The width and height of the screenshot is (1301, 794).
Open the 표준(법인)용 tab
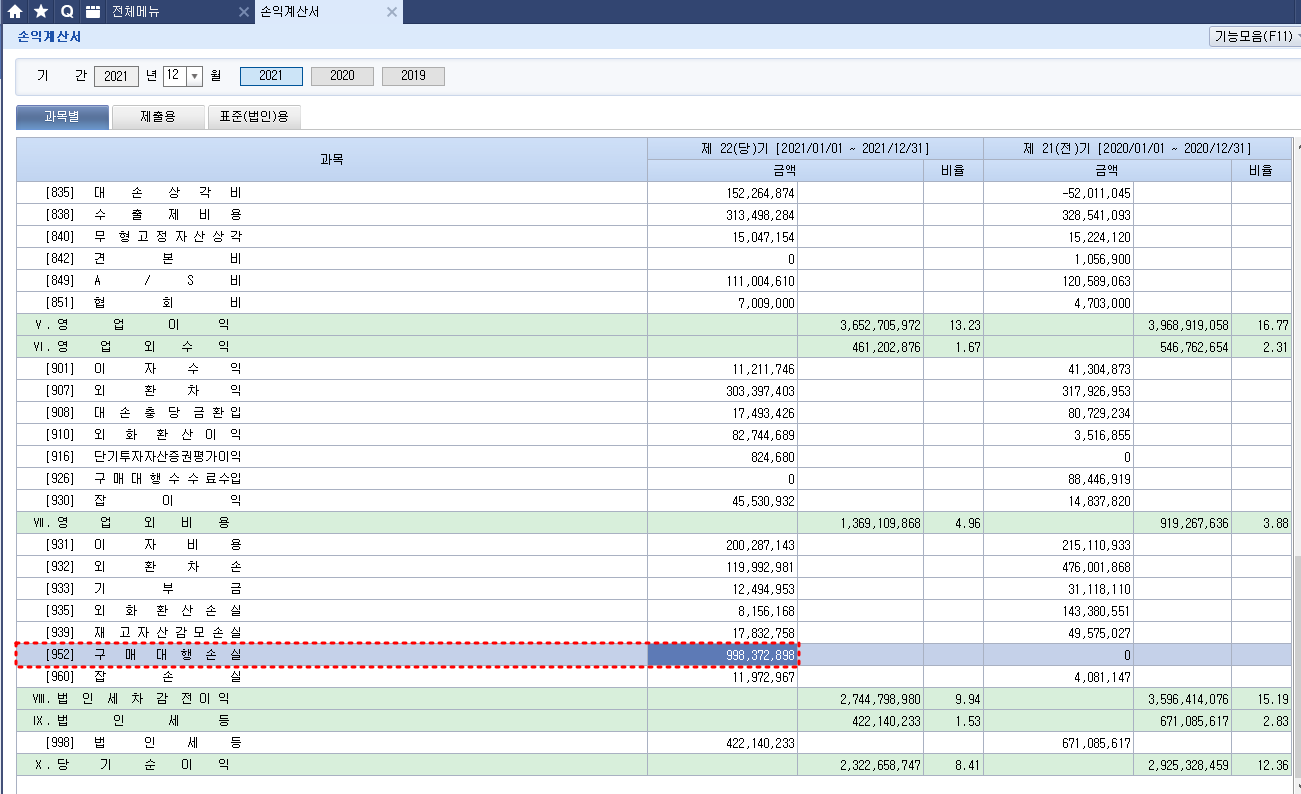[x=254, y=117]
